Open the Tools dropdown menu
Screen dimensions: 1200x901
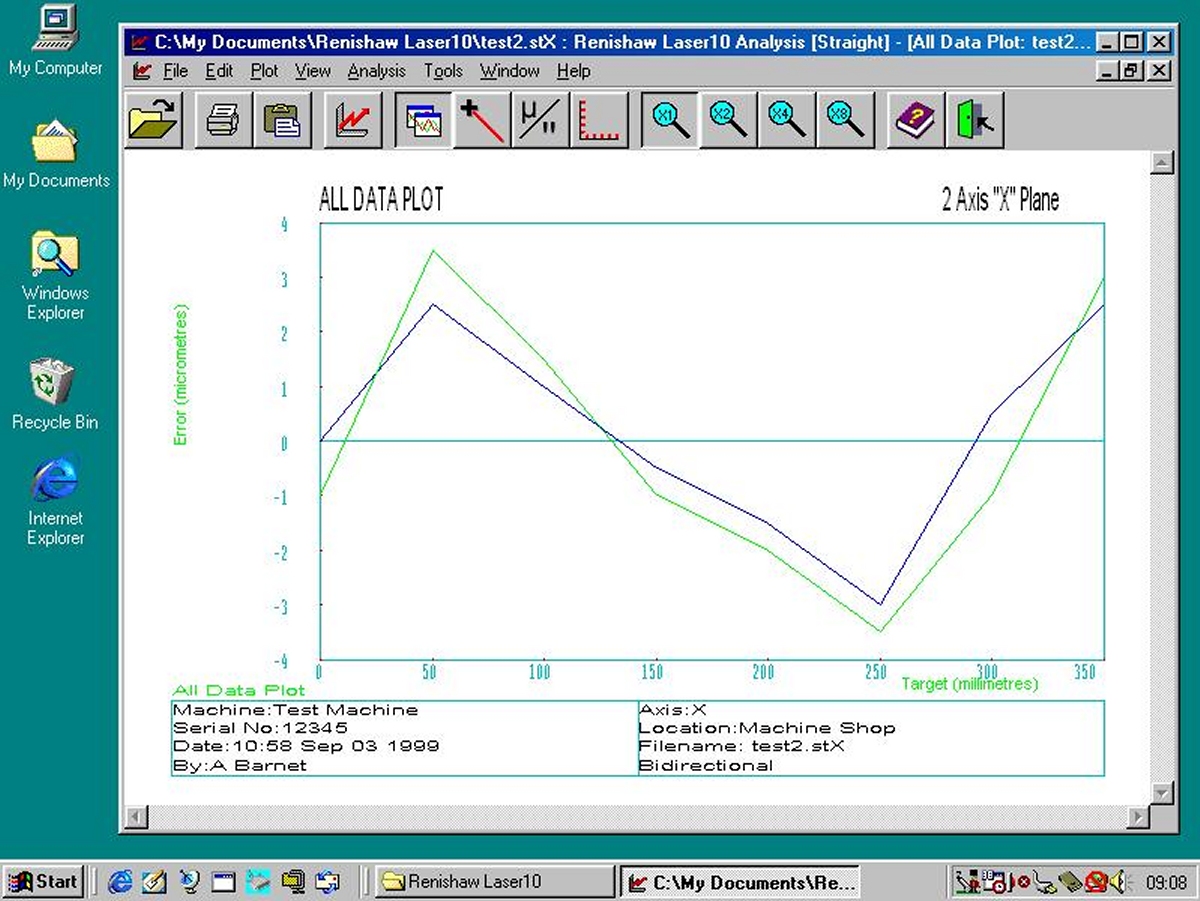pyautogui.click(x=442, y=71)
